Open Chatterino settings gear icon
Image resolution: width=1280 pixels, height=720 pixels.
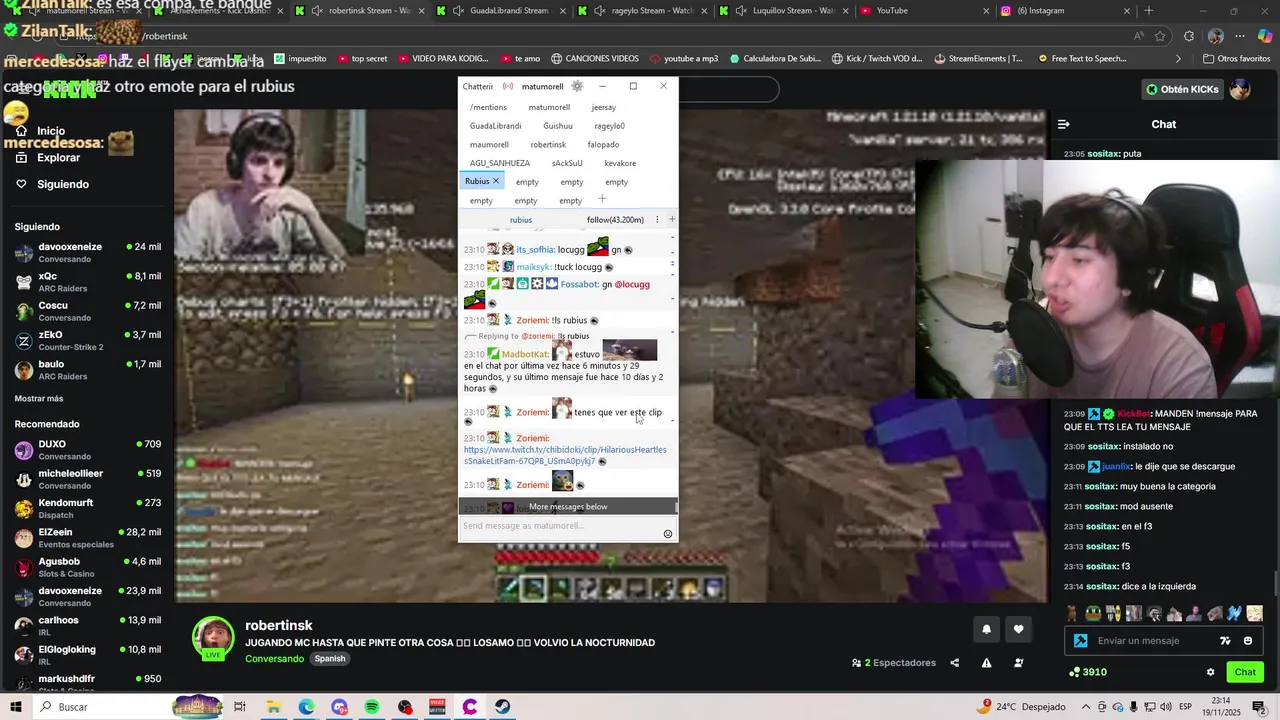click(577, 86)
